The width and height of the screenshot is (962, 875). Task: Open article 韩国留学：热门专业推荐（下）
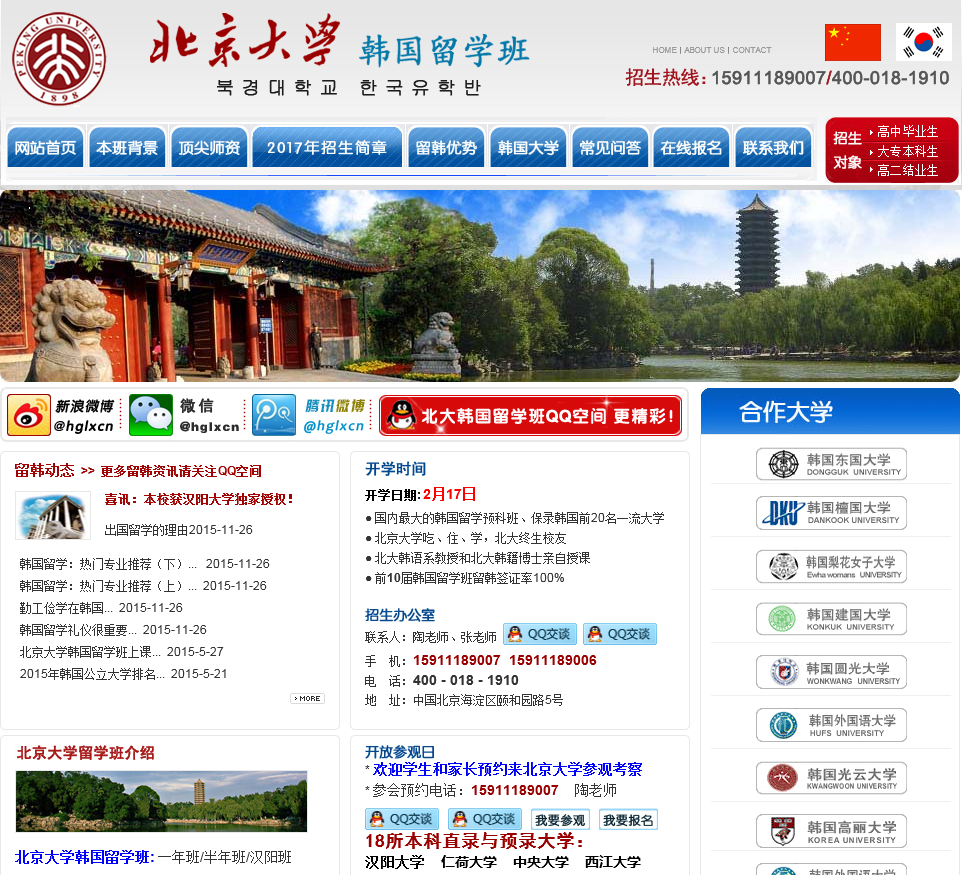coord(107,564)
